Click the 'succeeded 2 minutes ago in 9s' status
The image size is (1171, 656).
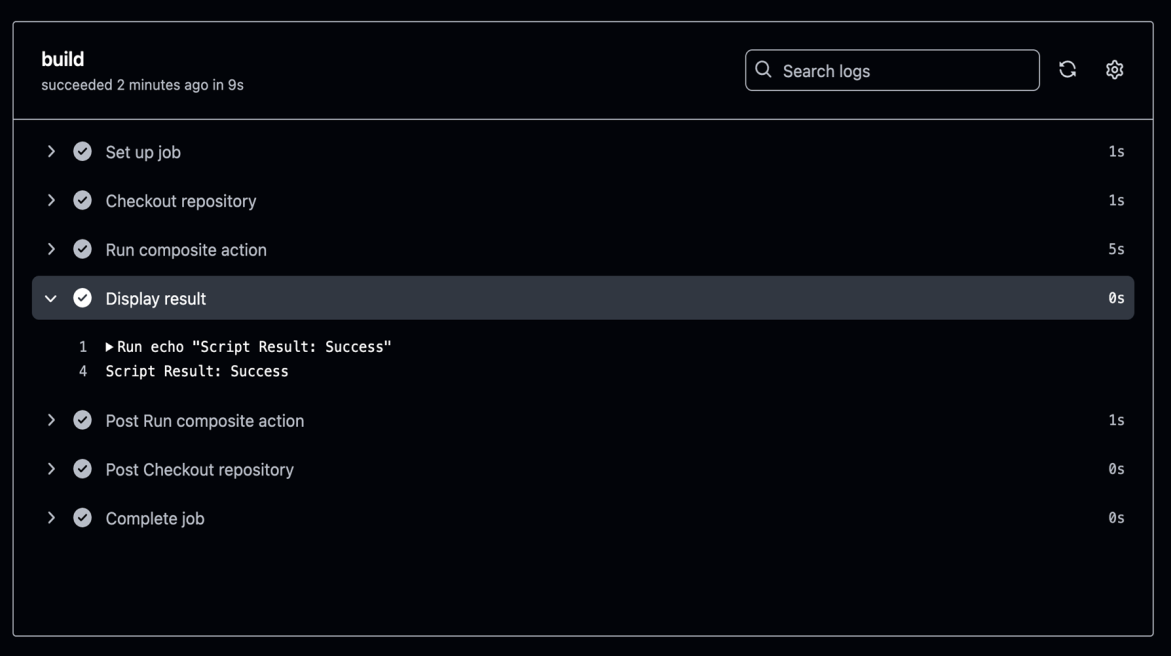tap(142, 85)
